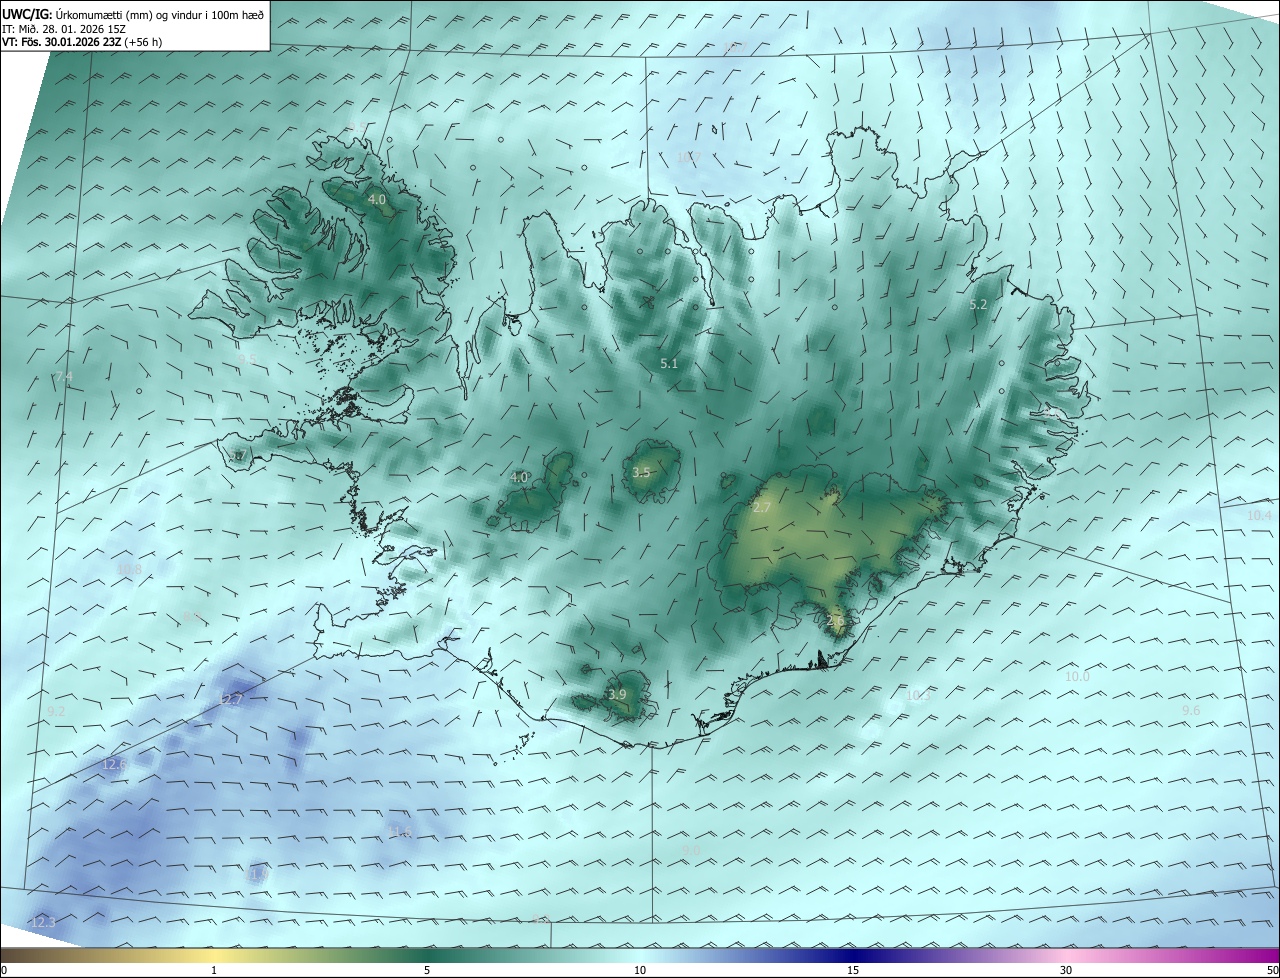Click the 3.9 value label on the map
1280x978 pixels.
(x=617, y=694)
